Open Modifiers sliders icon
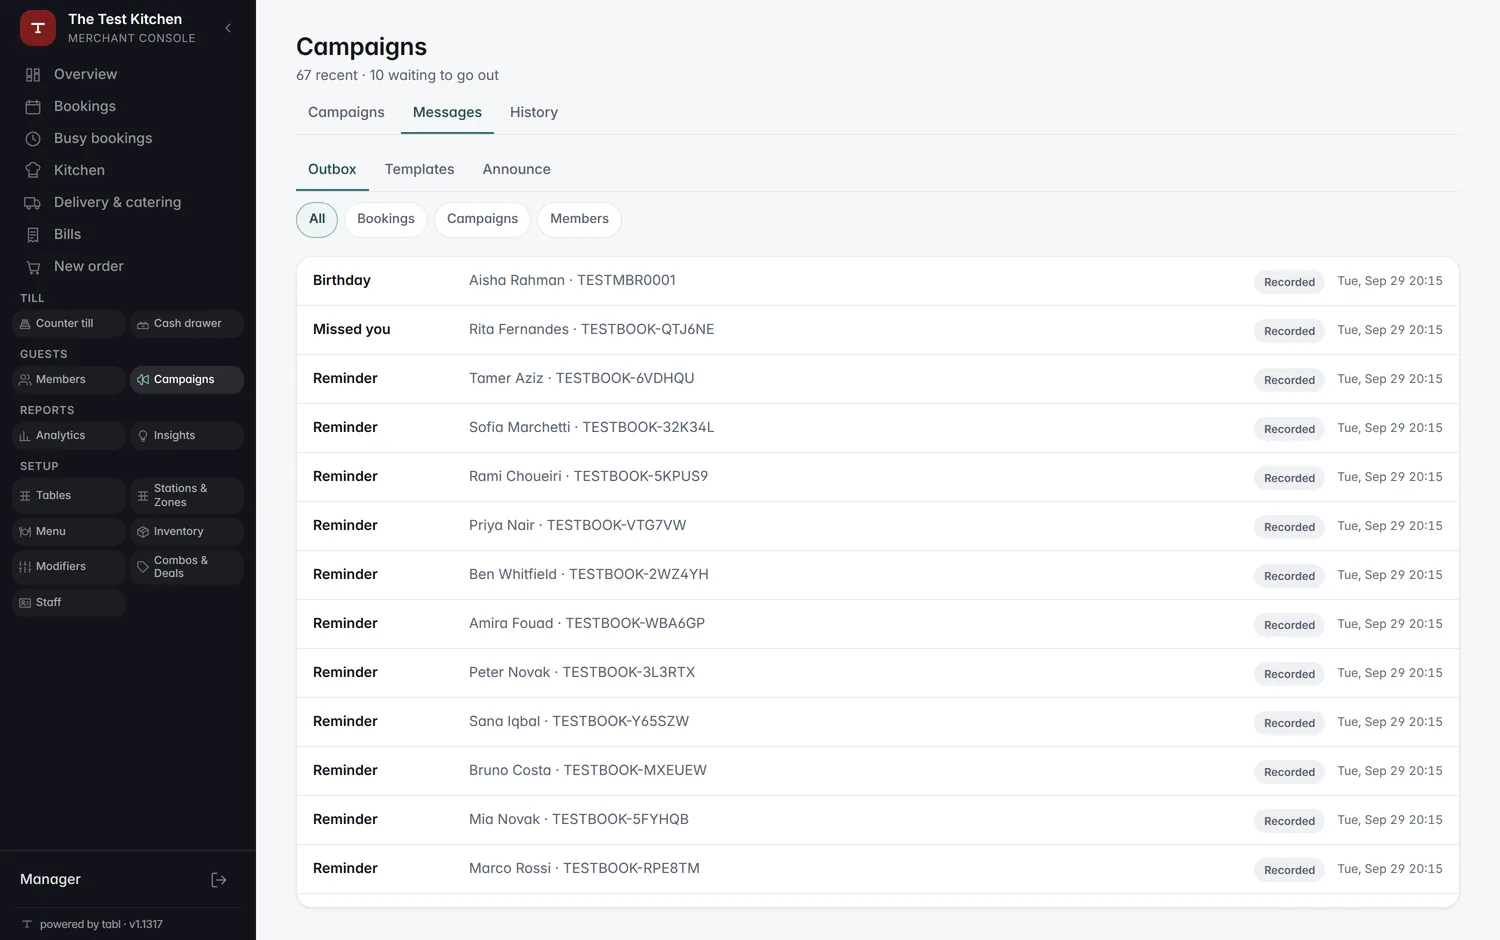 tap(25, 567)
